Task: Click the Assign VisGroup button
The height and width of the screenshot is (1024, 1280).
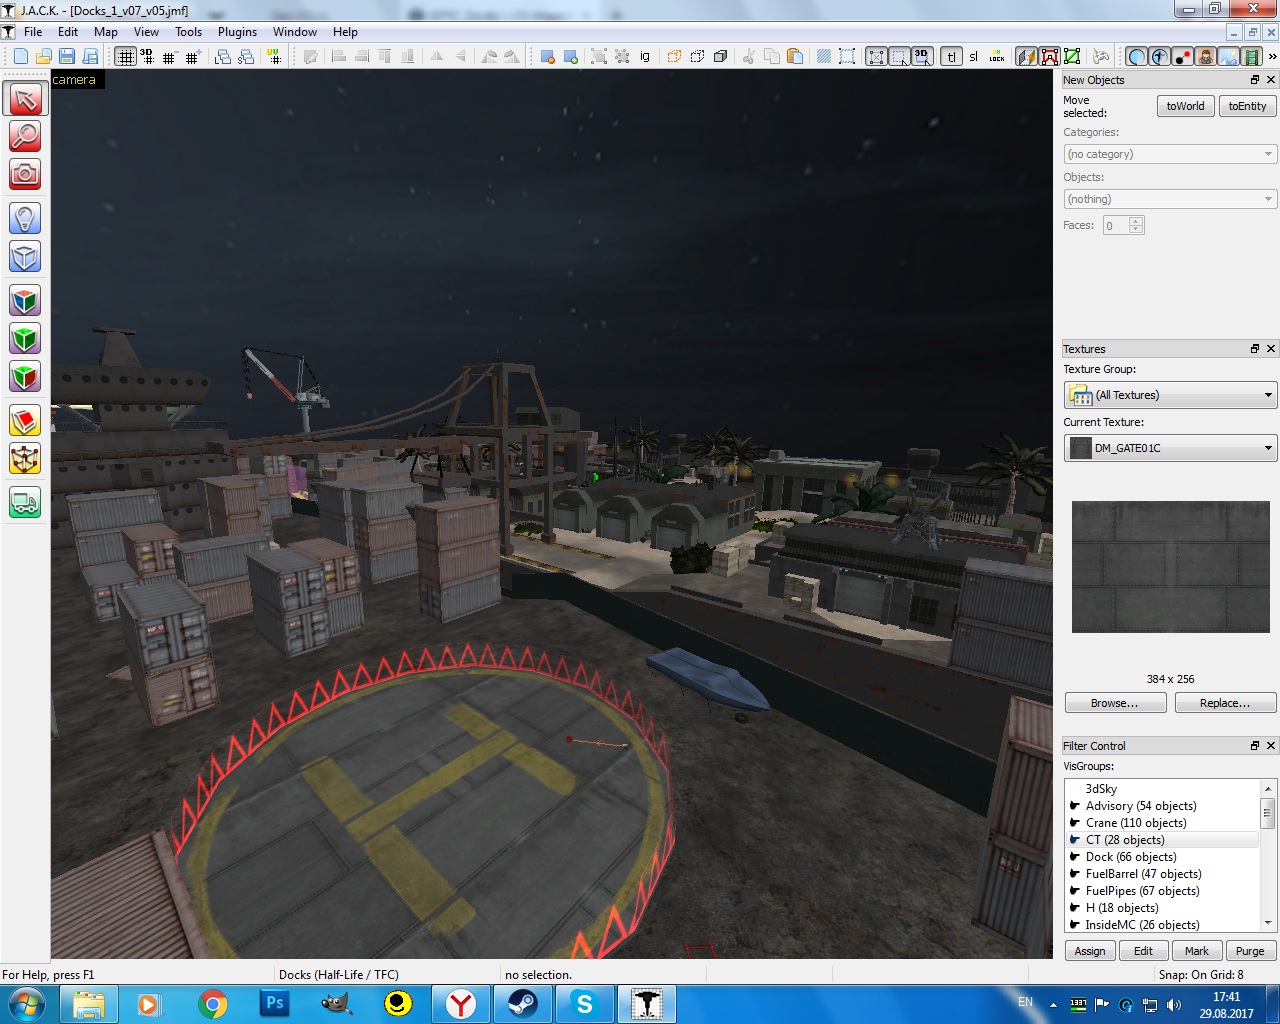Action: tap(1090, 951)
